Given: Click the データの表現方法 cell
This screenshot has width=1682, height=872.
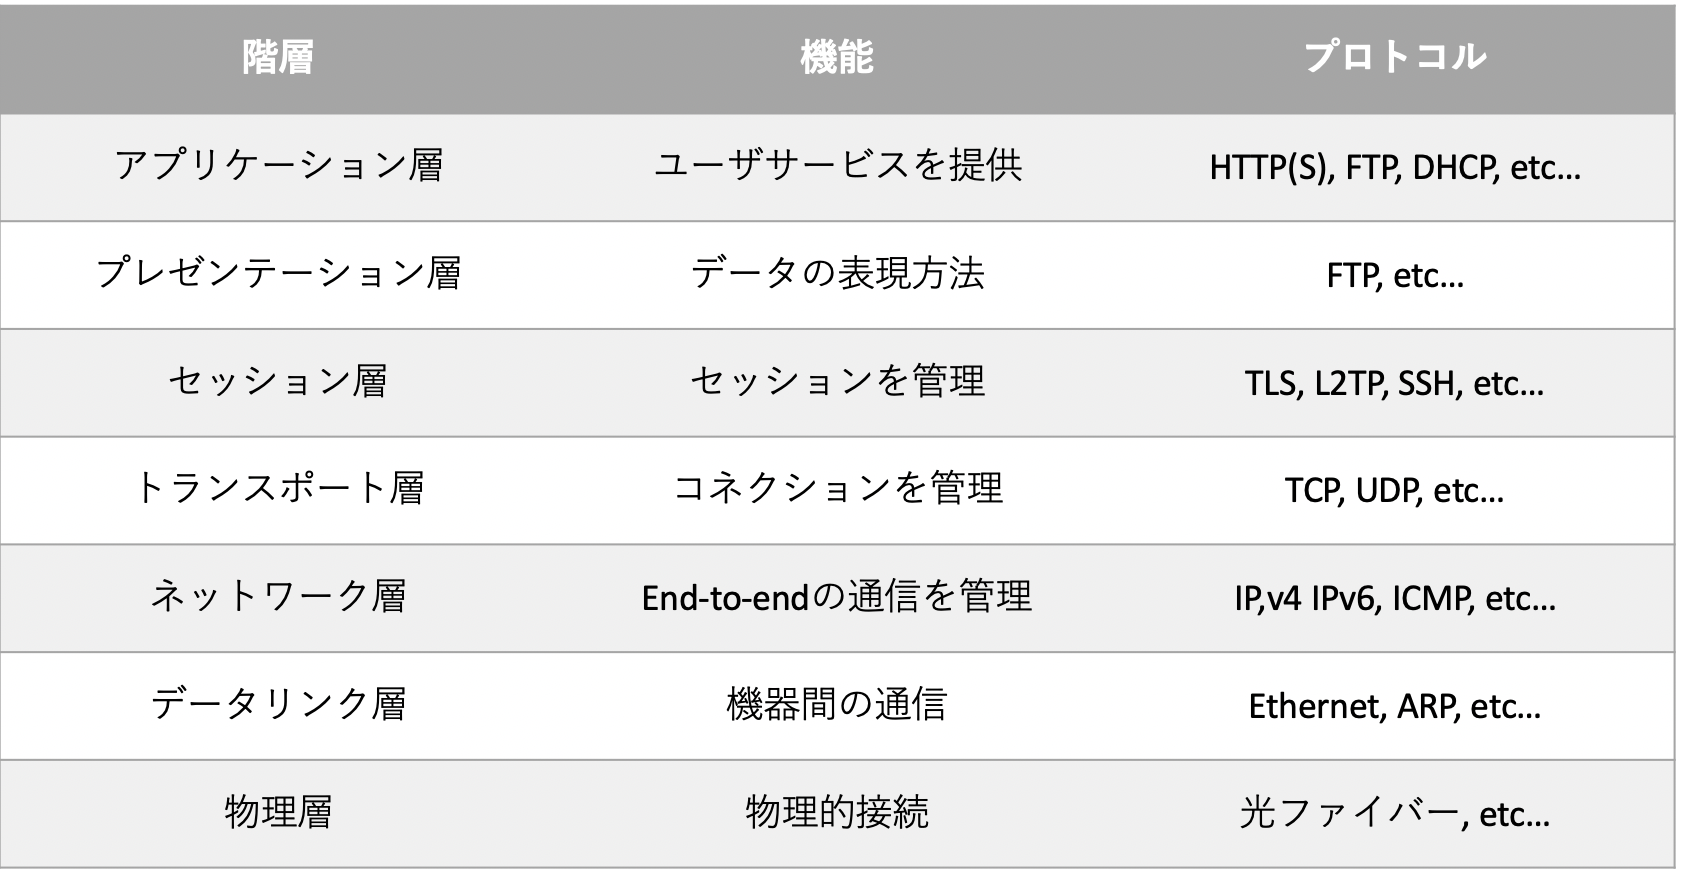Looking at the screenshot, I should 837,275.
